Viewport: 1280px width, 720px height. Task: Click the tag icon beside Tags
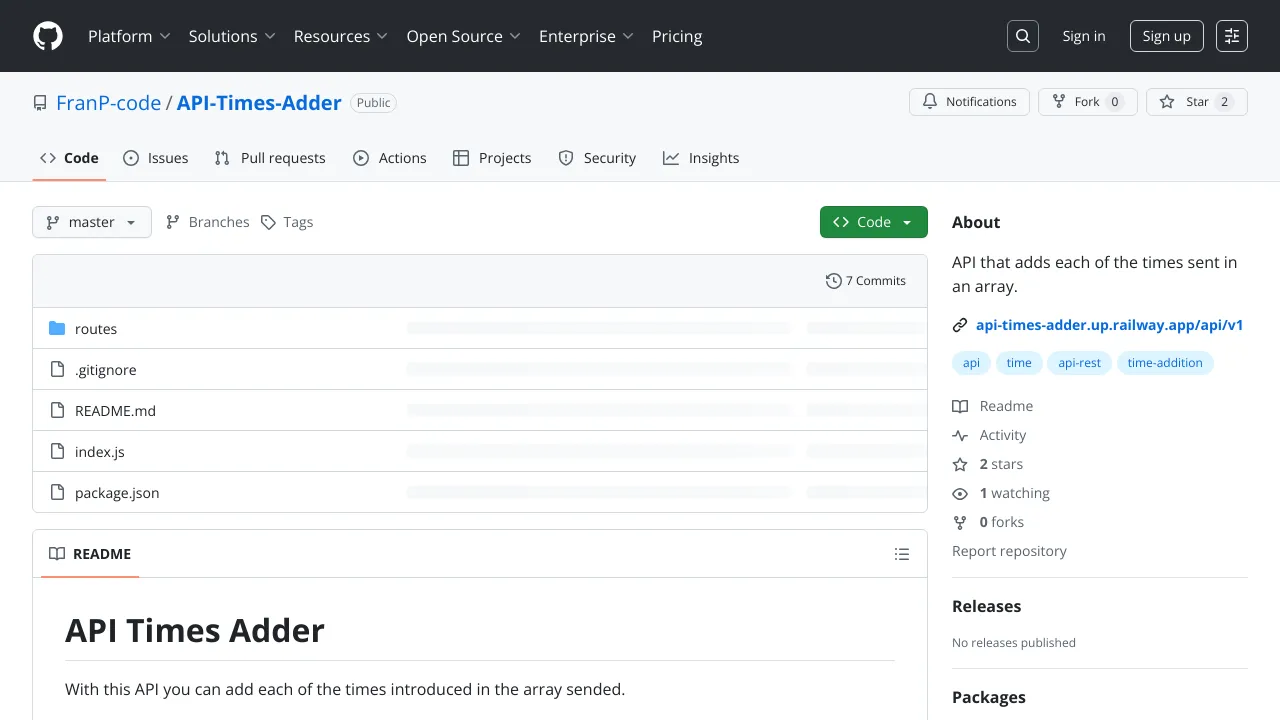click(x=268, y=222)
